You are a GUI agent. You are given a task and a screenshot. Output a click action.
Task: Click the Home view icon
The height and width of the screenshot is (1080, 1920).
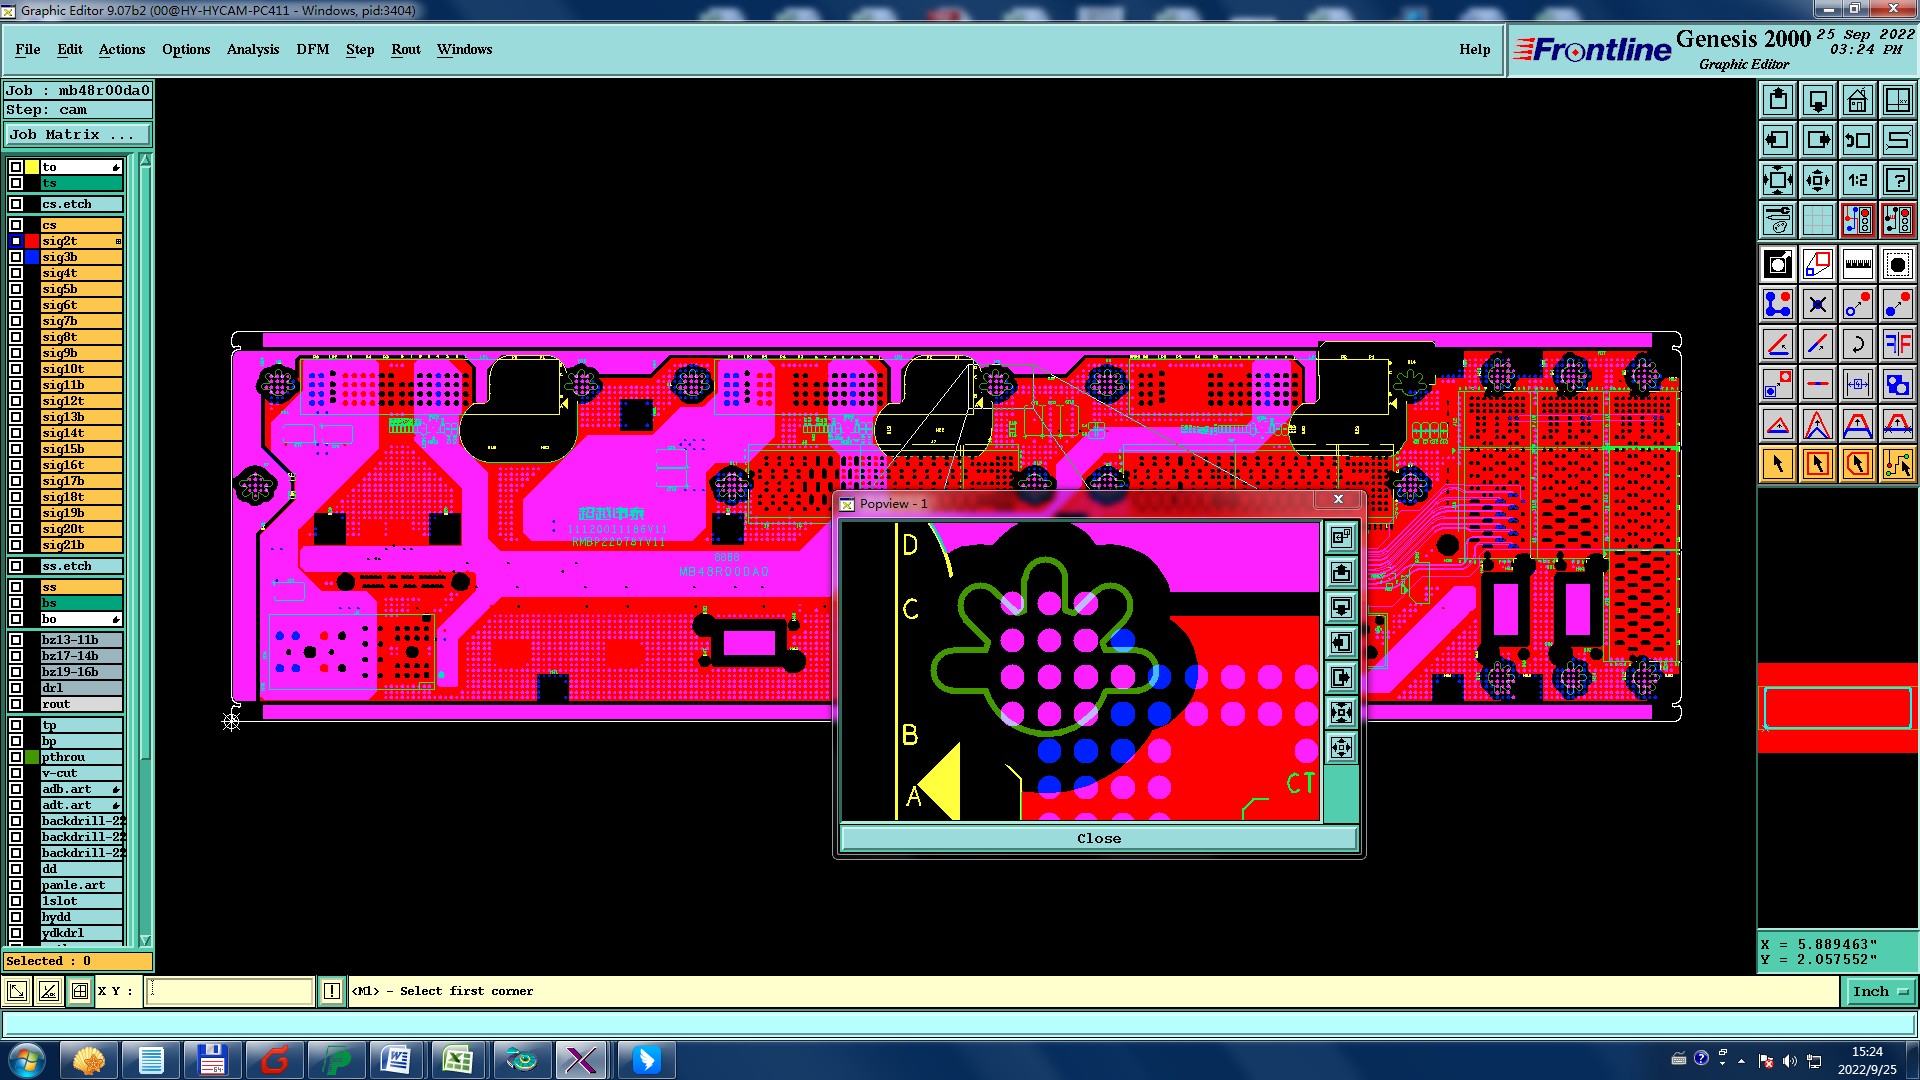1857,100
